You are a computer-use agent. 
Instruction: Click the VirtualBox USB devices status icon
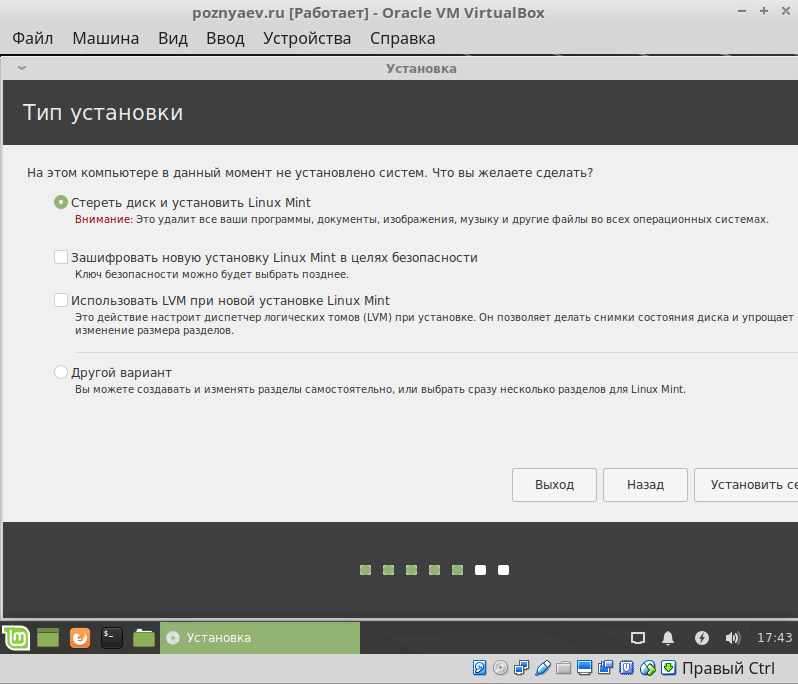[x=543, y=668]
